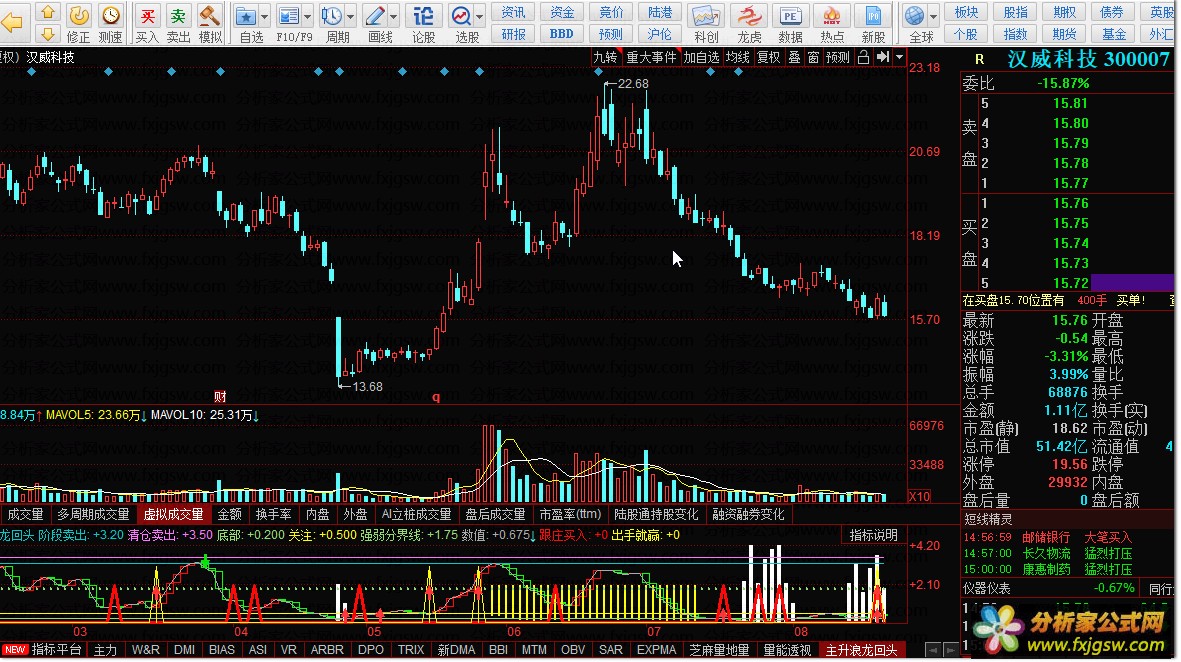Expand the 选股 screener dropdown arrow
The image size is (1181, 662).
(x=479, y=16)
